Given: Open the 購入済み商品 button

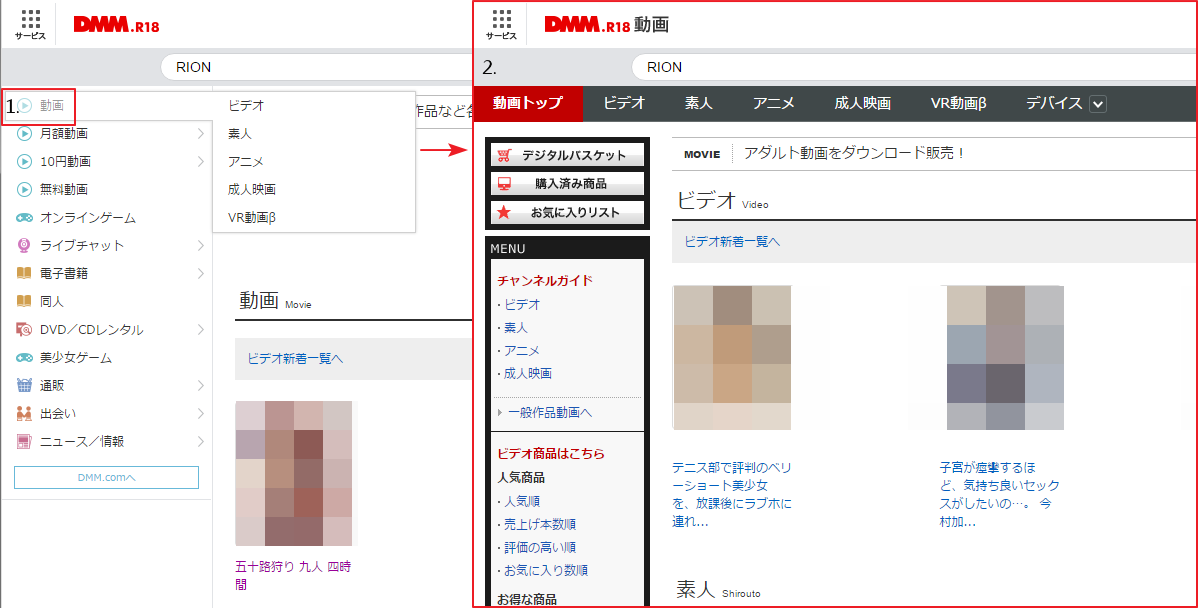Looking at the screenshot, I should tap(568, 183).
